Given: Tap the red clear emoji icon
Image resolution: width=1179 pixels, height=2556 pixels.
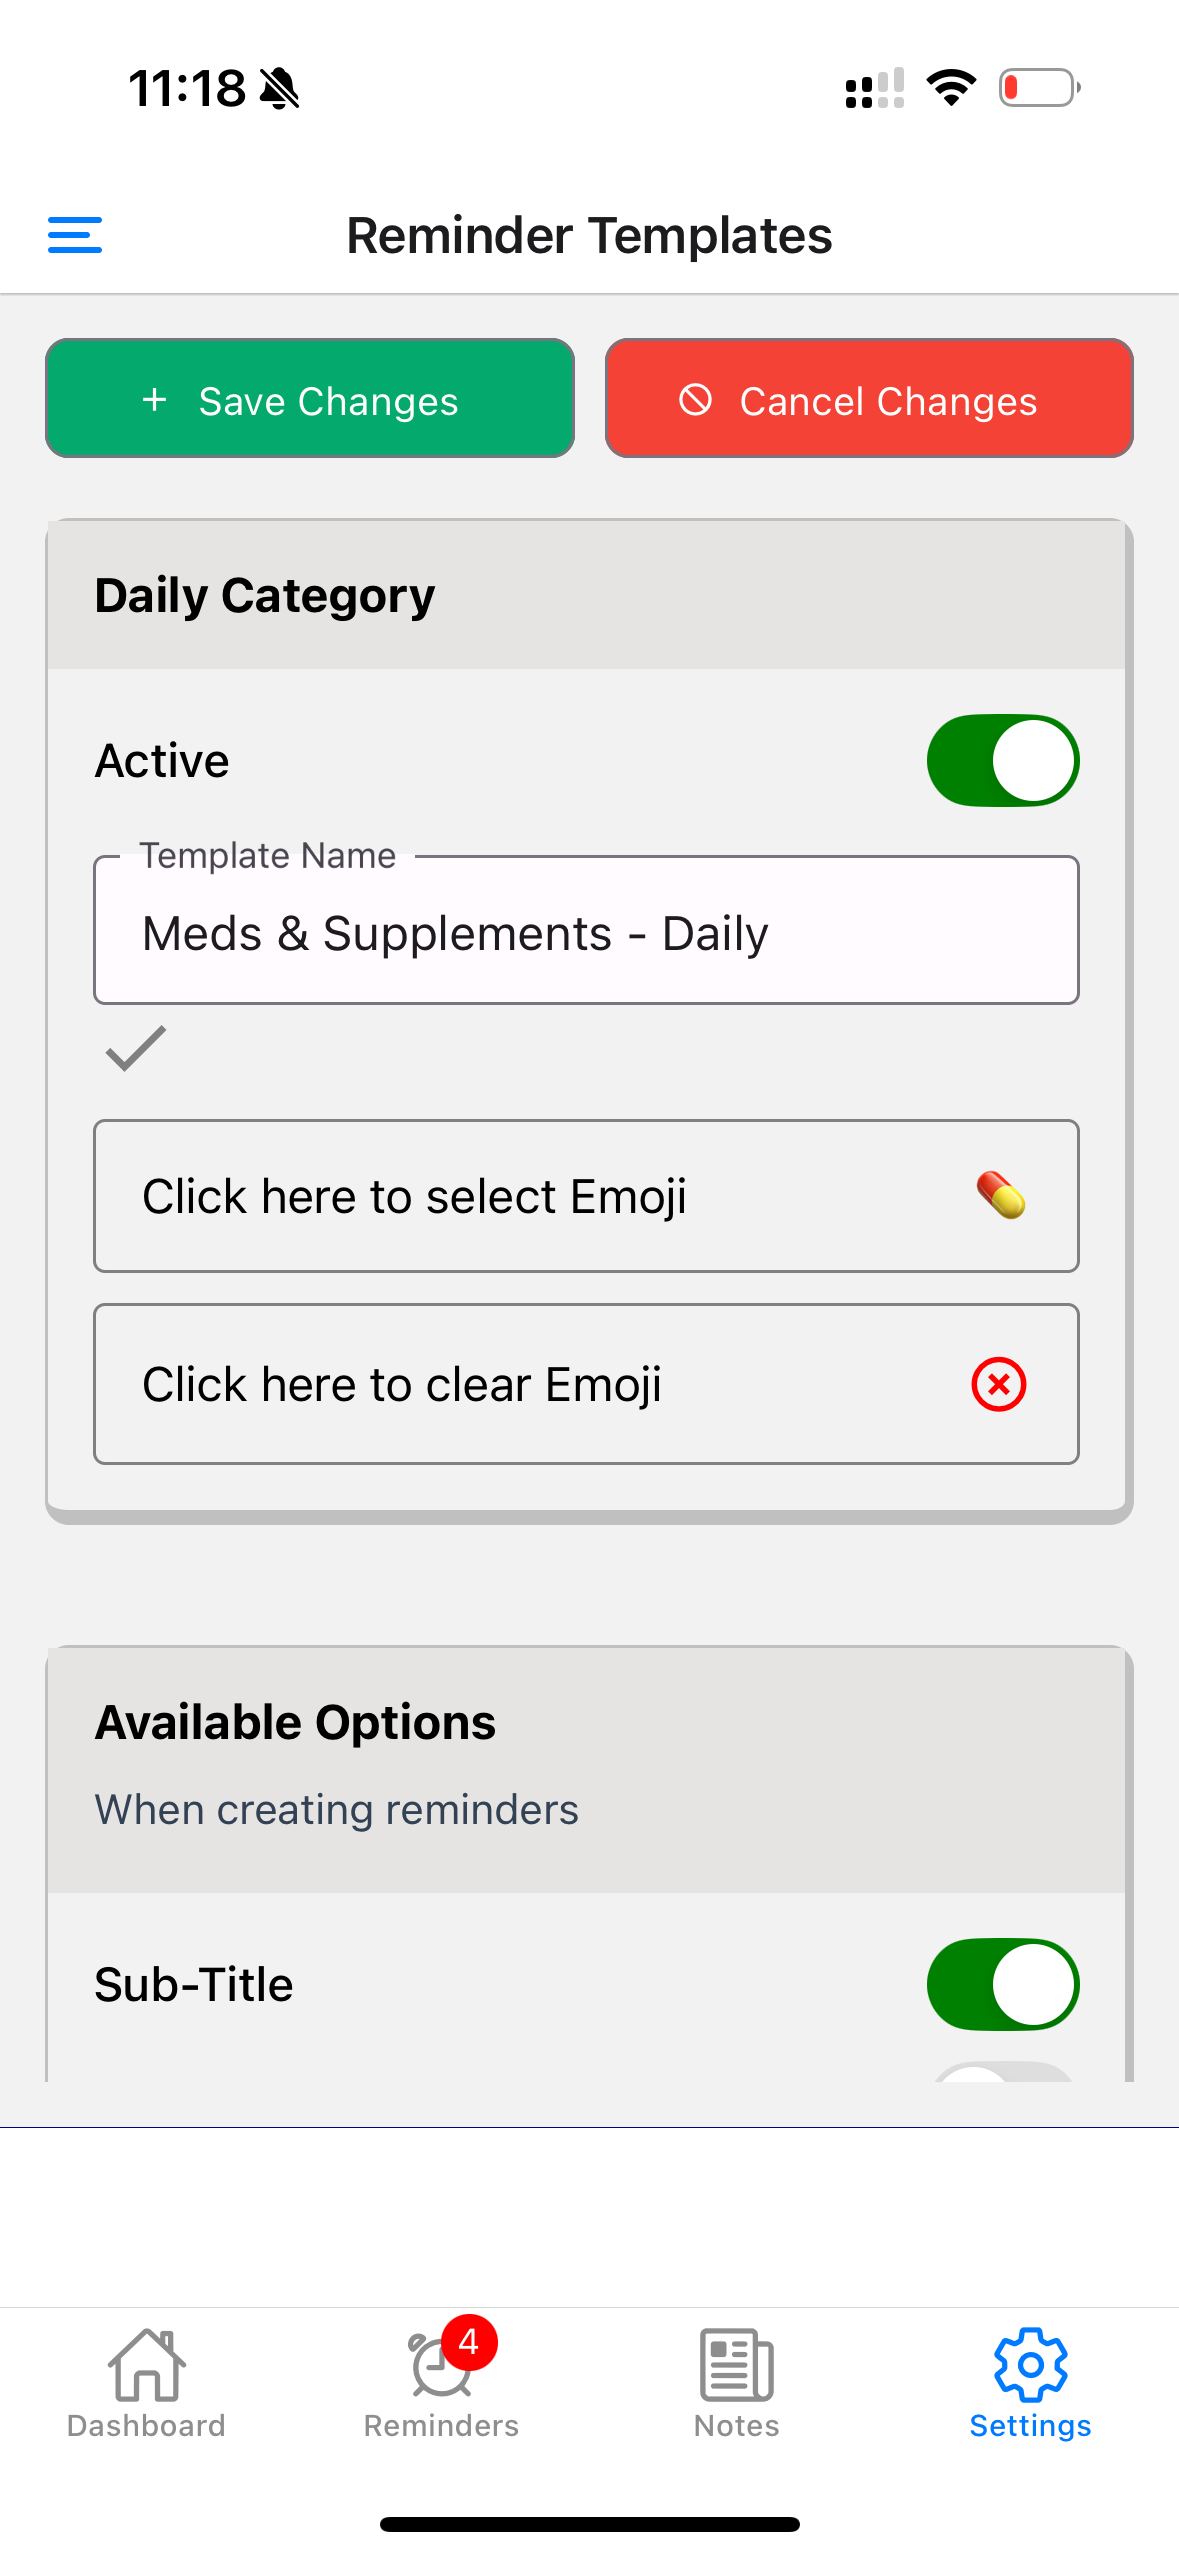Looking at the screenshot, I should (x=998, y=1384).
